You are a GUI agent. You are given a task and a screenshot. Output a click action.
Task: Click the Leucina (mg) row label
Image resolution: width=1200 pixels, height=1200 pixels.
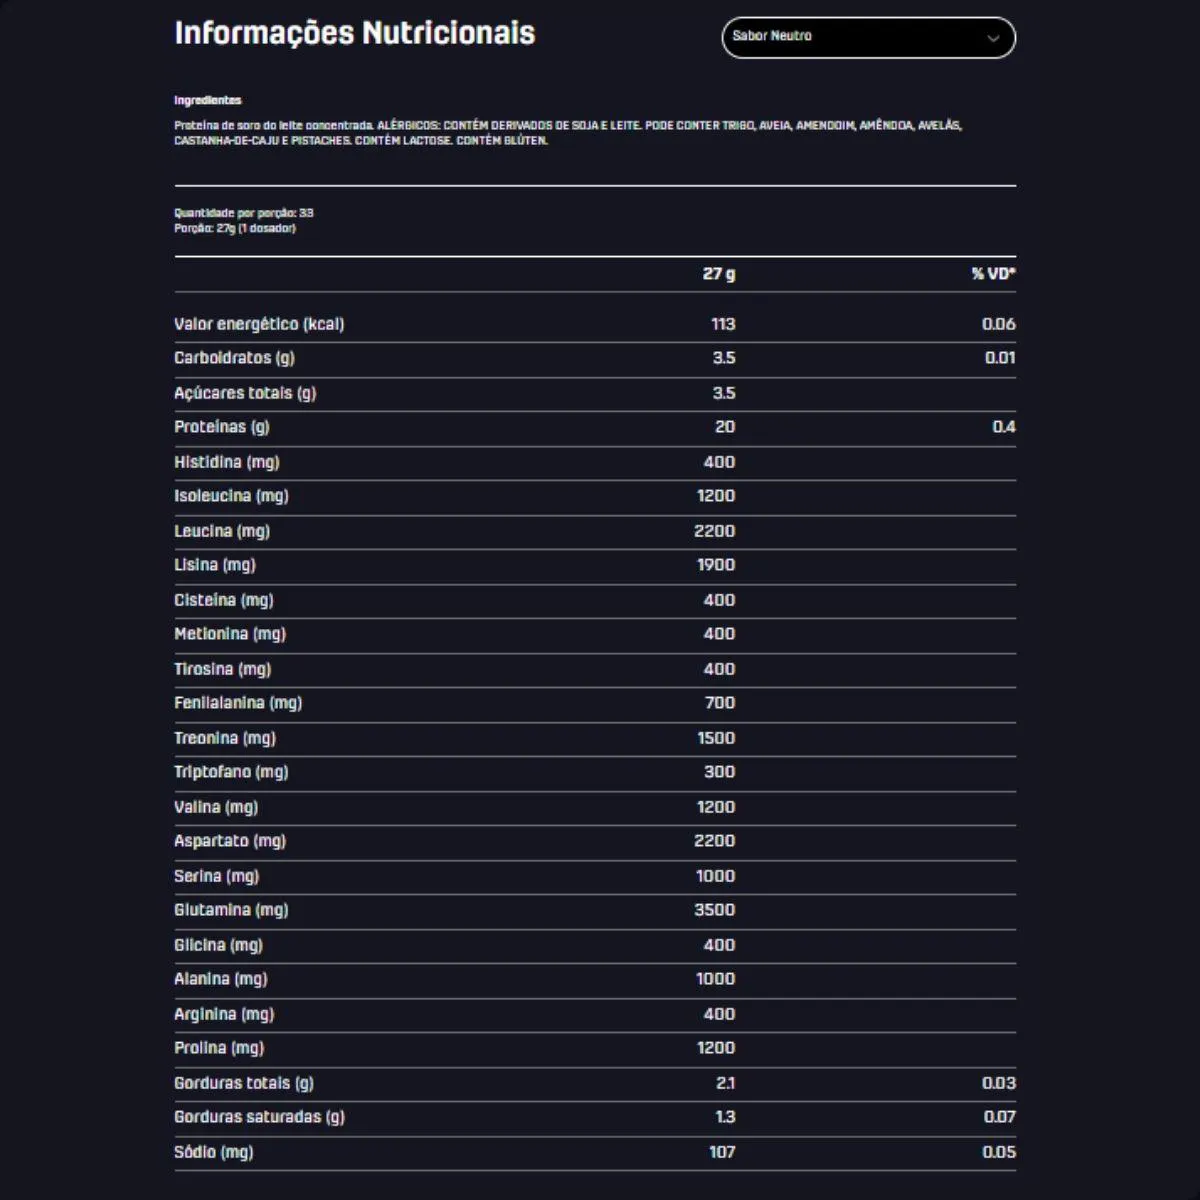click(x=222, y=531)
